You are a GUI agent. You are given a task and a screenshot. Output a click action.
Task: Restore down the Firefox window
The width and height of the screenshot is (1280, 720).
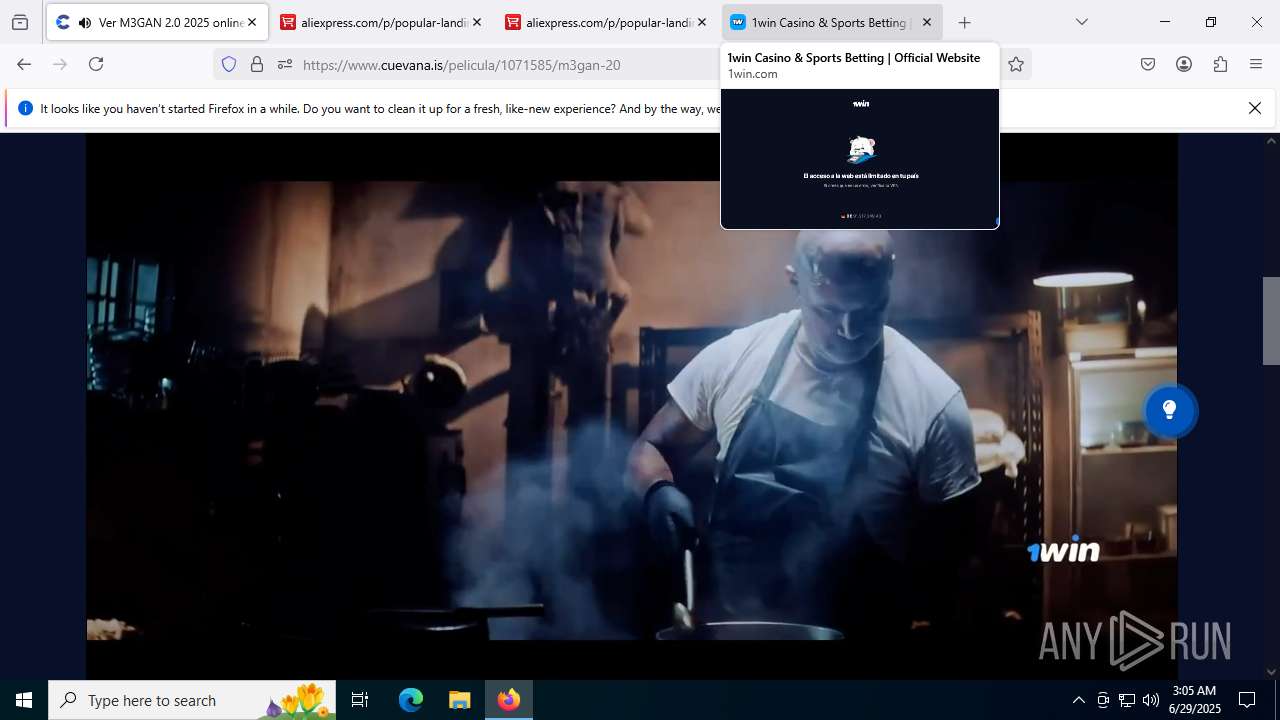1211,22
